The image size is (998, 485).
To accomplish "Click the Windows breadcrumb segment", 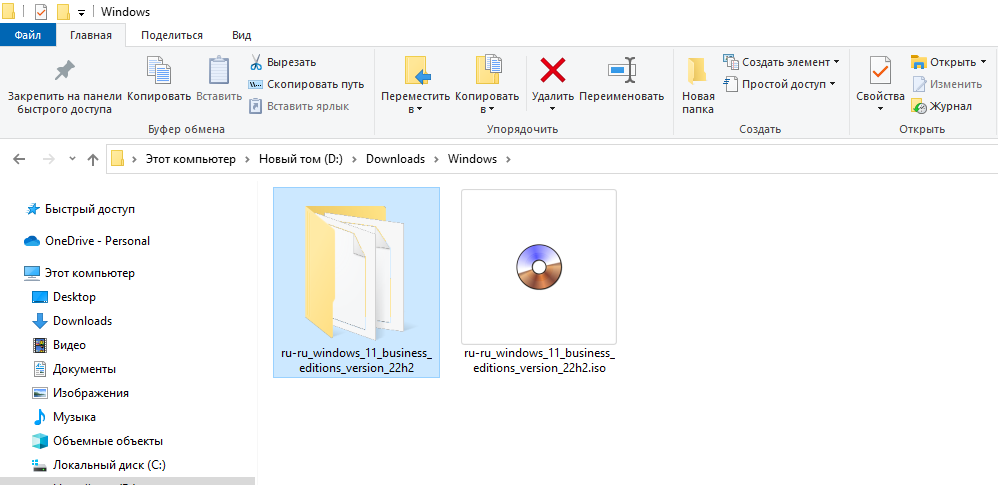I will 472,159.
